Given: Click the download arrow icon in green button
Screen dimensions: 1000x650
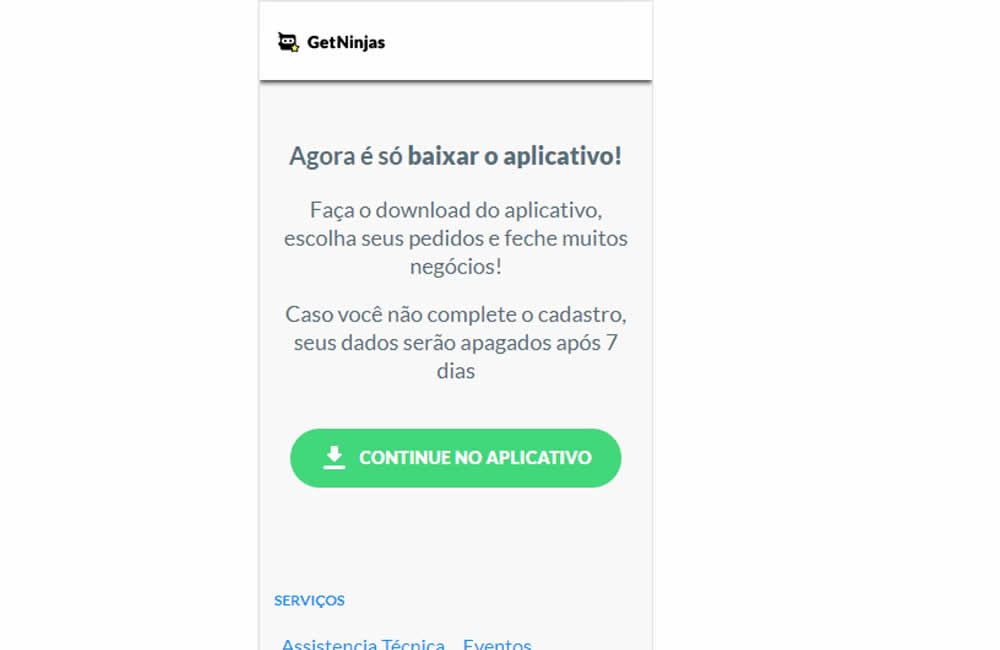Looking at the screenshot, I should click(334, 457).
